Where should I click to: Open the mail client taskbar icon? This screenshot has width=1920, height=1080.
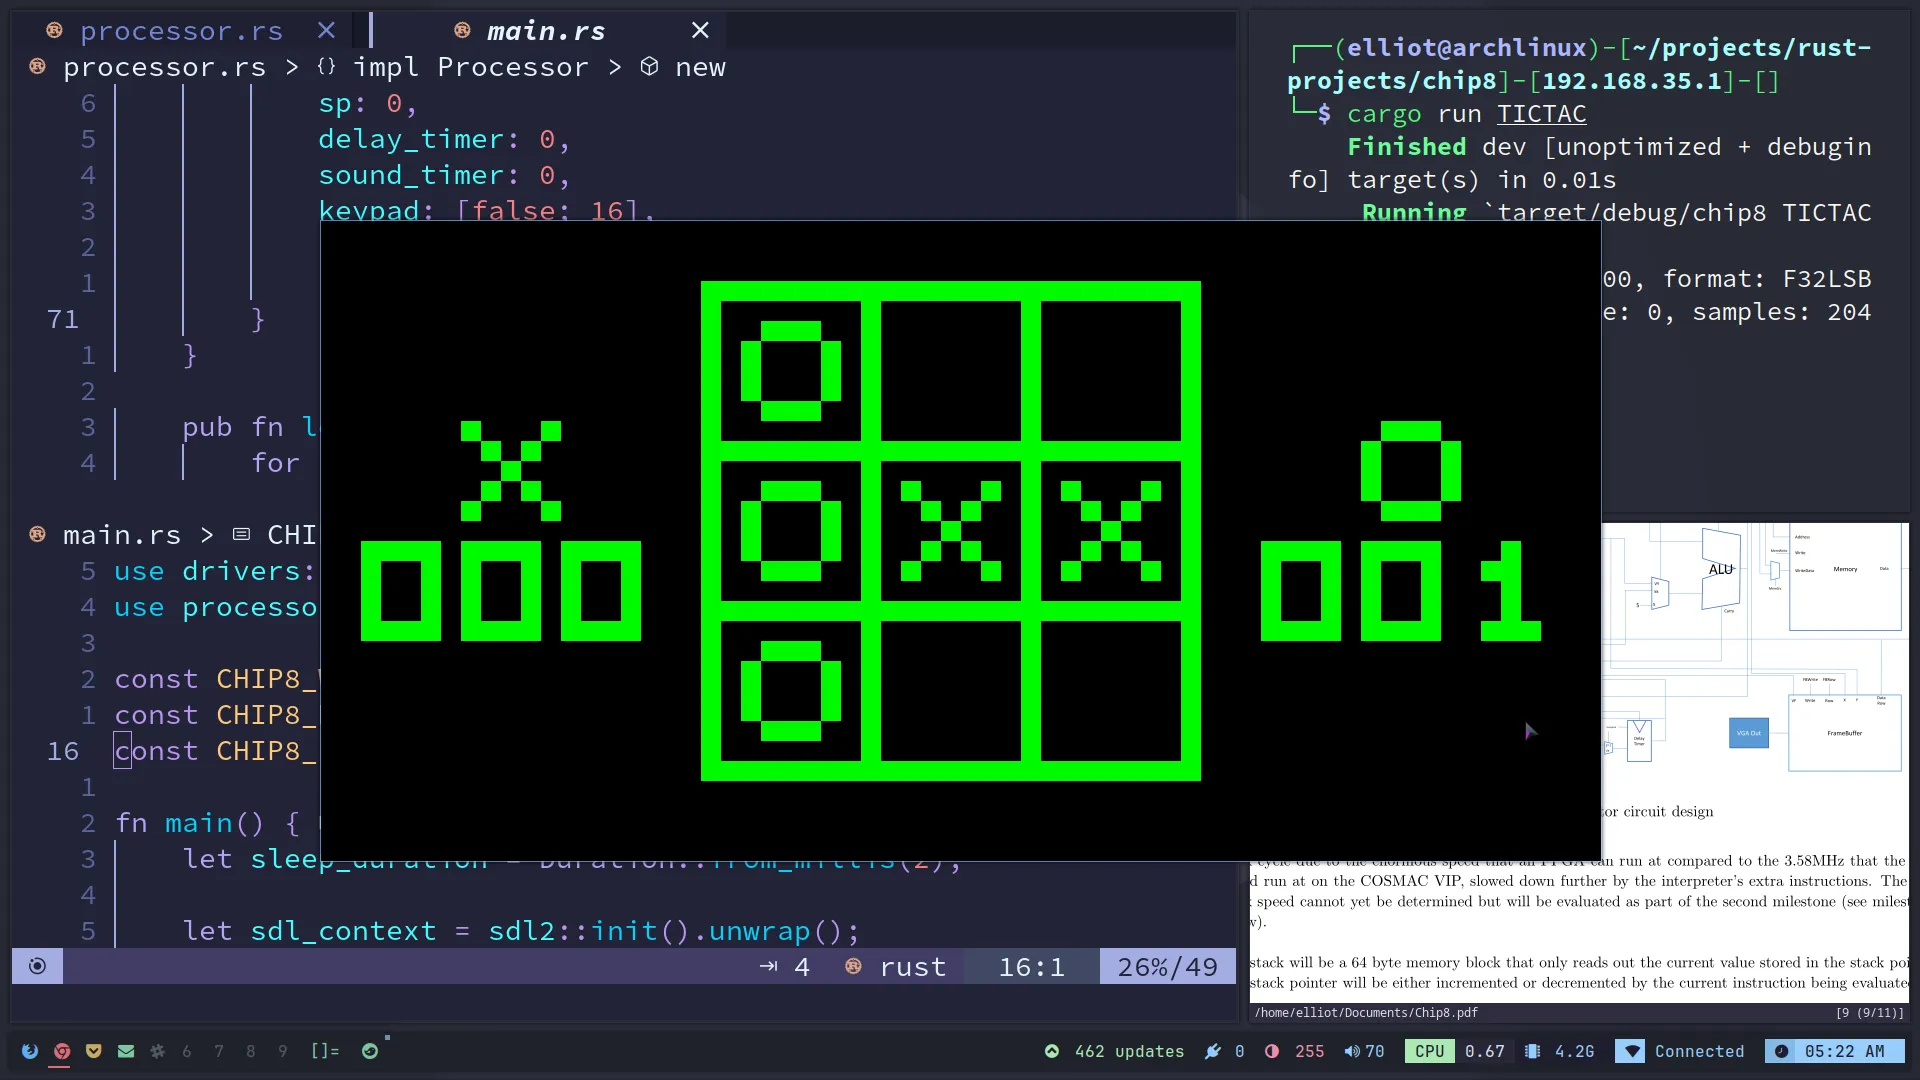[126, 1051]
